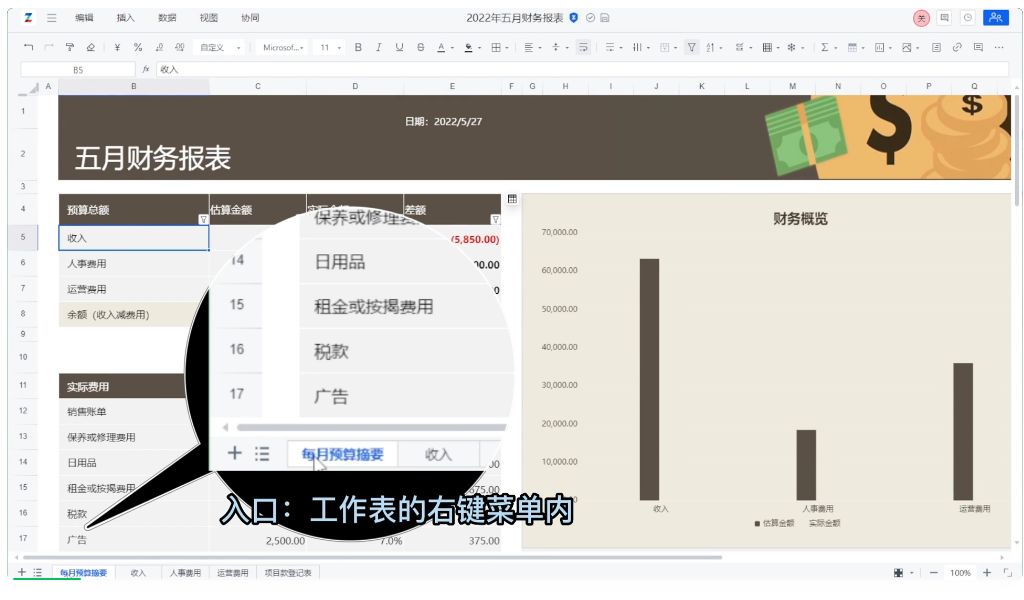Open the 协同 menu
Viewport: 1024px width, 600px height.
click(x=250, y=18)
